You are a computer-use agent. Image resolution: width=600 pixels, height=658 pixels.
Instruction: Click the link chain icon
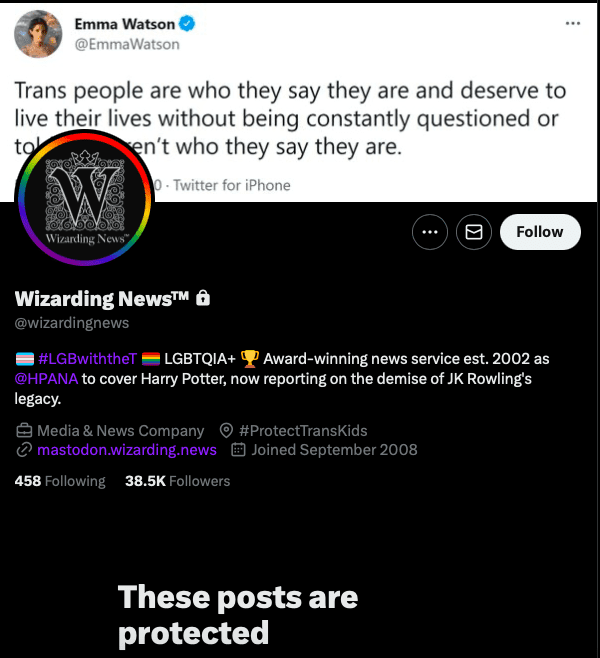(24, 450)
